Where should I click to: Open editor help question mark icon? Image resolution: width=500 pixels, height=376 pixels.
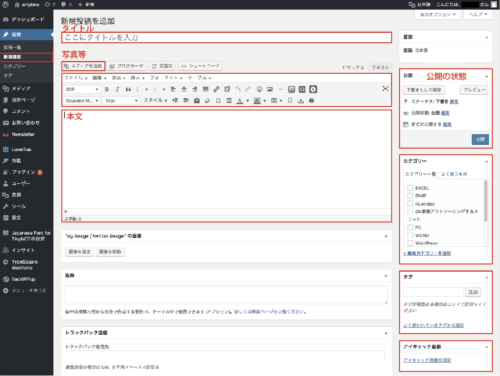(x=311, y=100)
